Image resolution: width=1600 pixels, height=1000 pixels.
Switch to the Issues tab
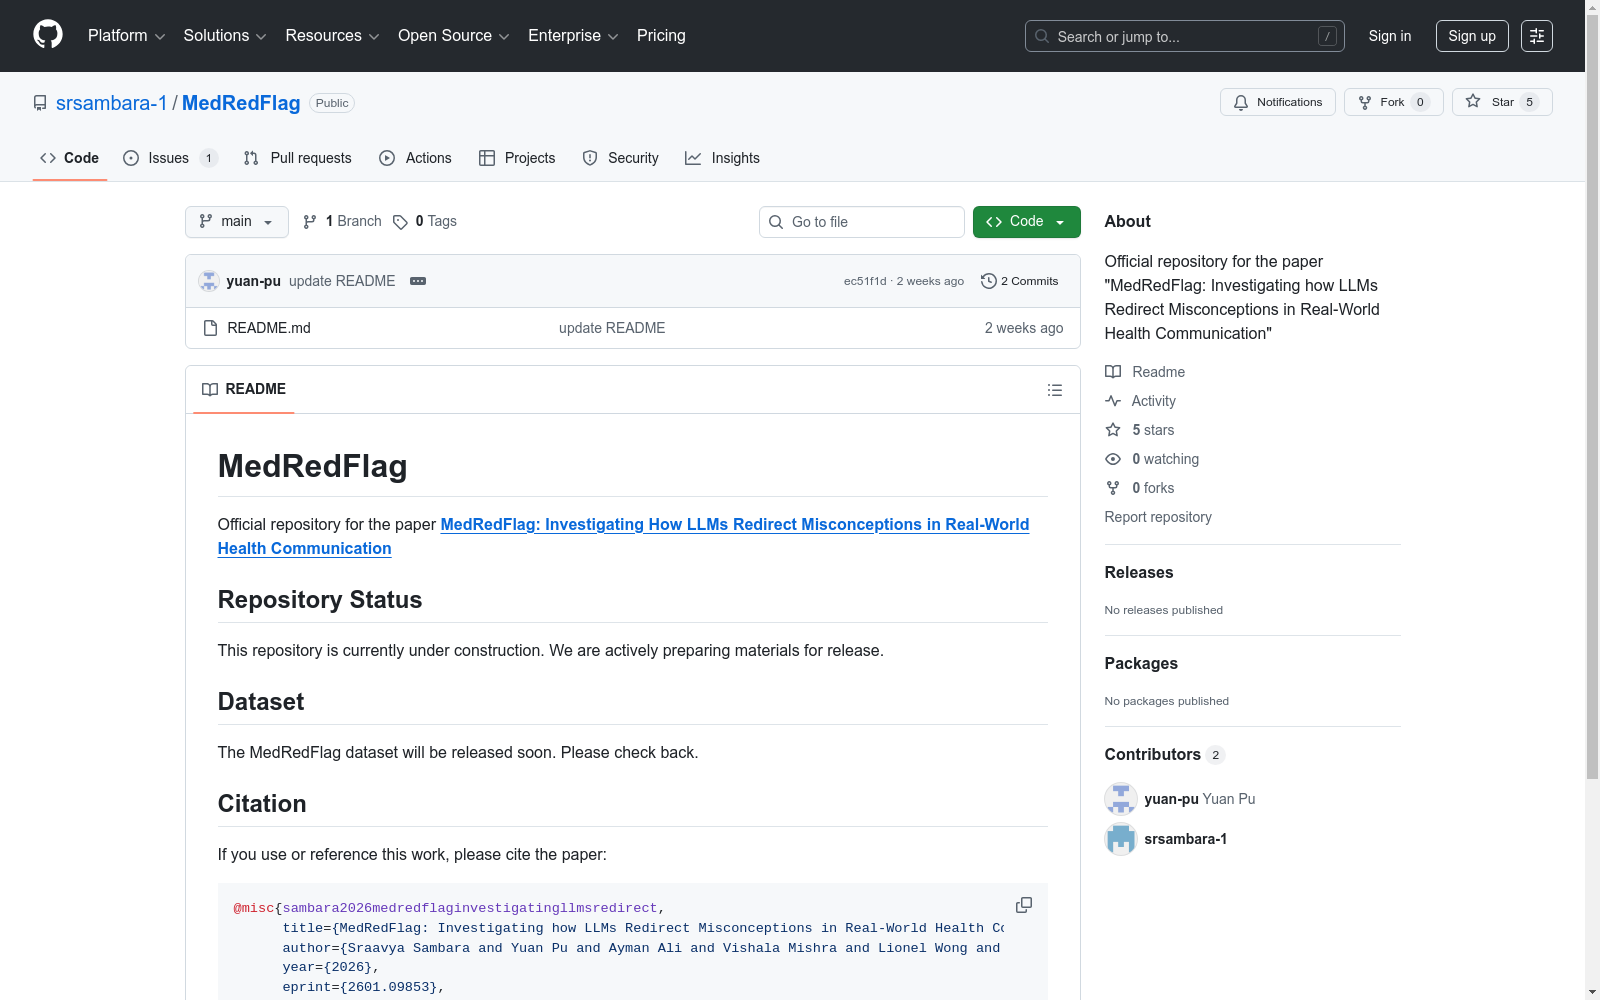pos(170,158)
